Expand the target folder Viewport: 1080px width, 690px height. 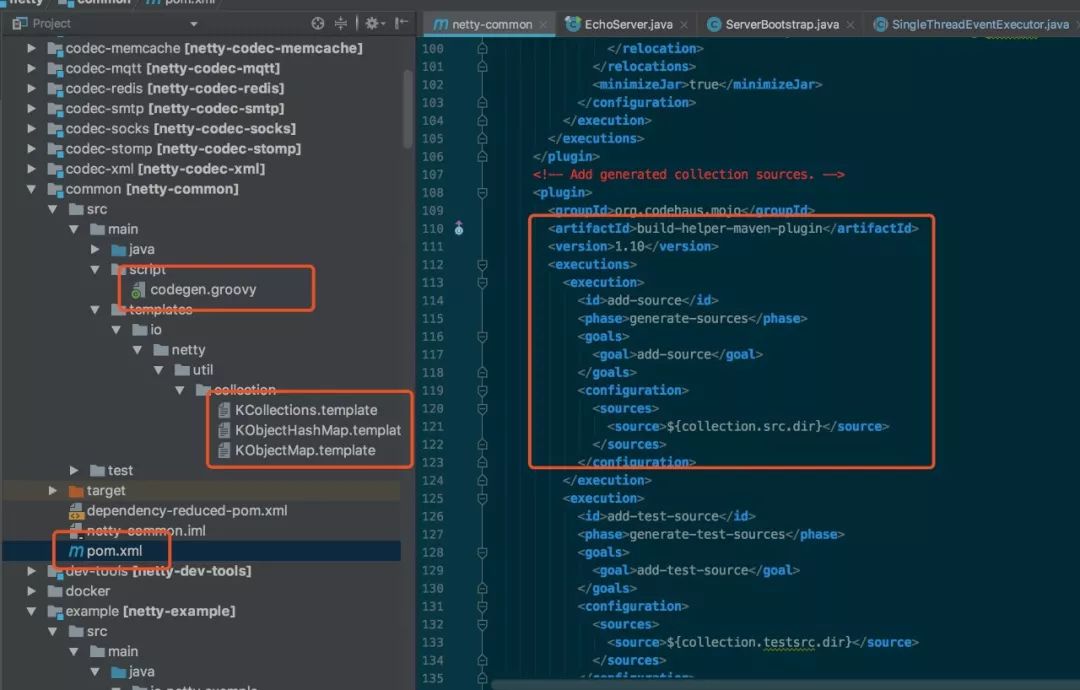pyautogui.click(x=52, y=490)
